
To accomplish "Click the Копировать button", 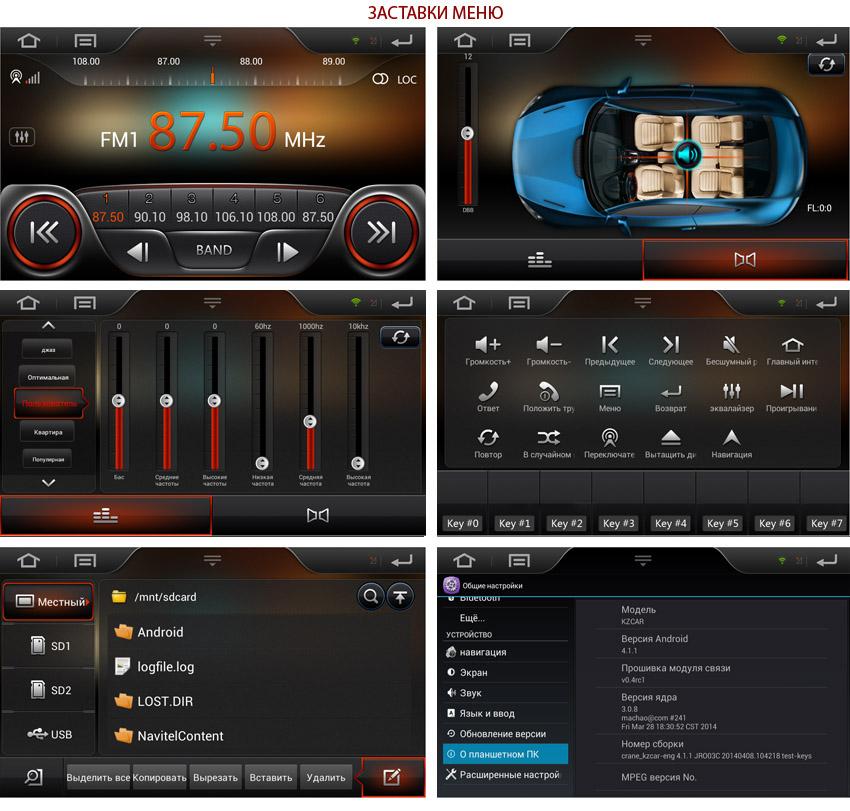I will (160, 777).
